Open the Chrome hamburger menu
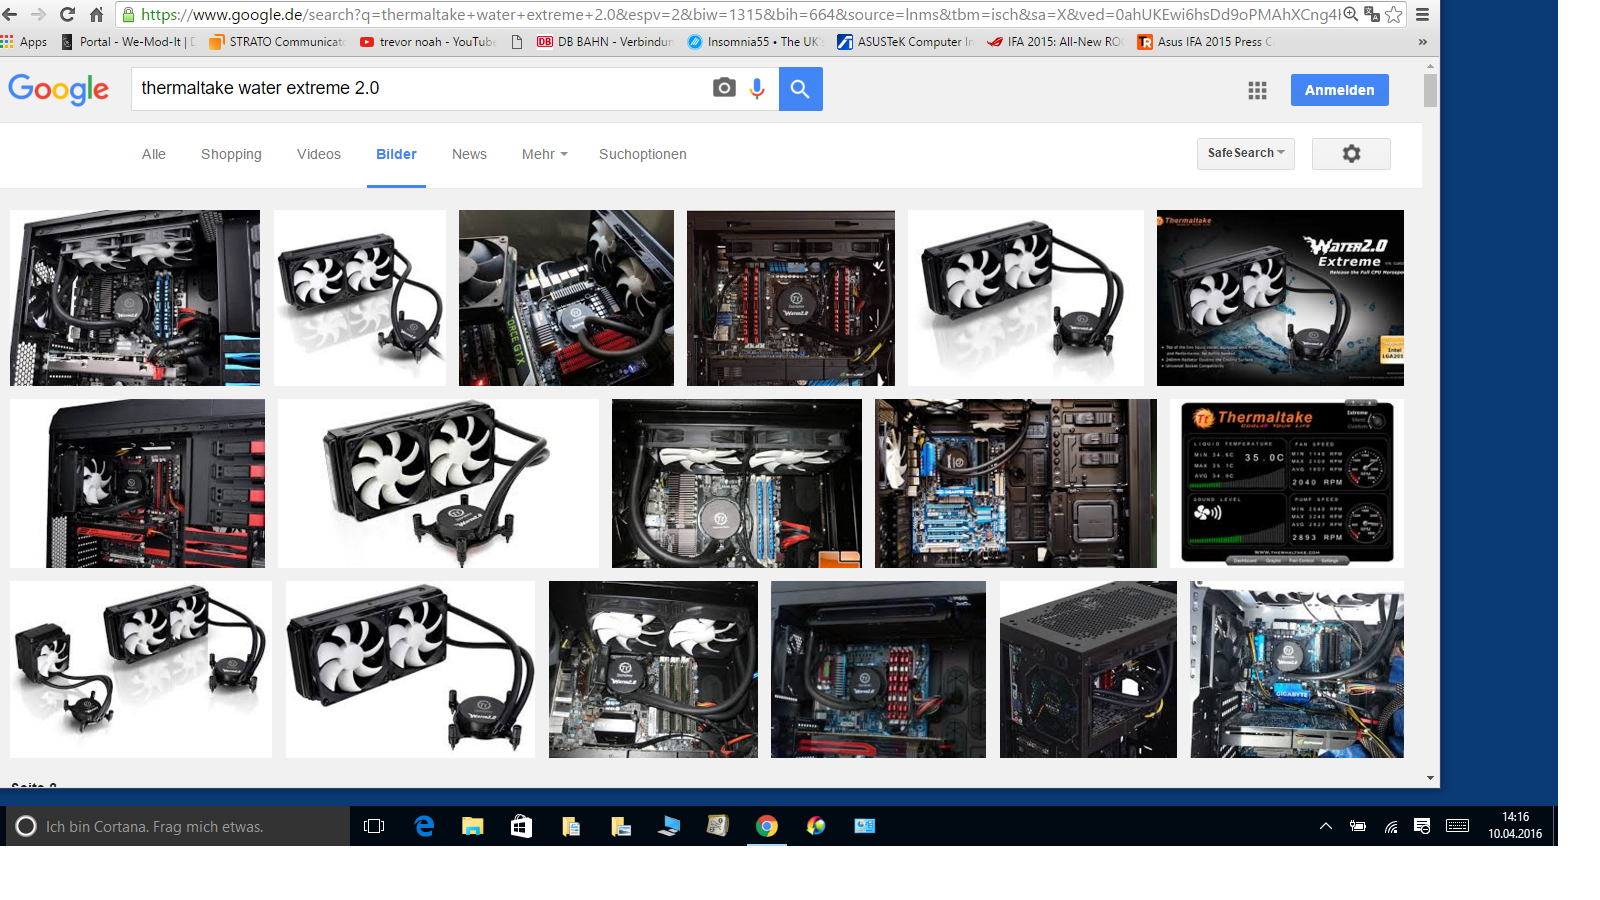Viewport: 1600px width, 900px height. pyautogui.click(x=1422, y=14)
